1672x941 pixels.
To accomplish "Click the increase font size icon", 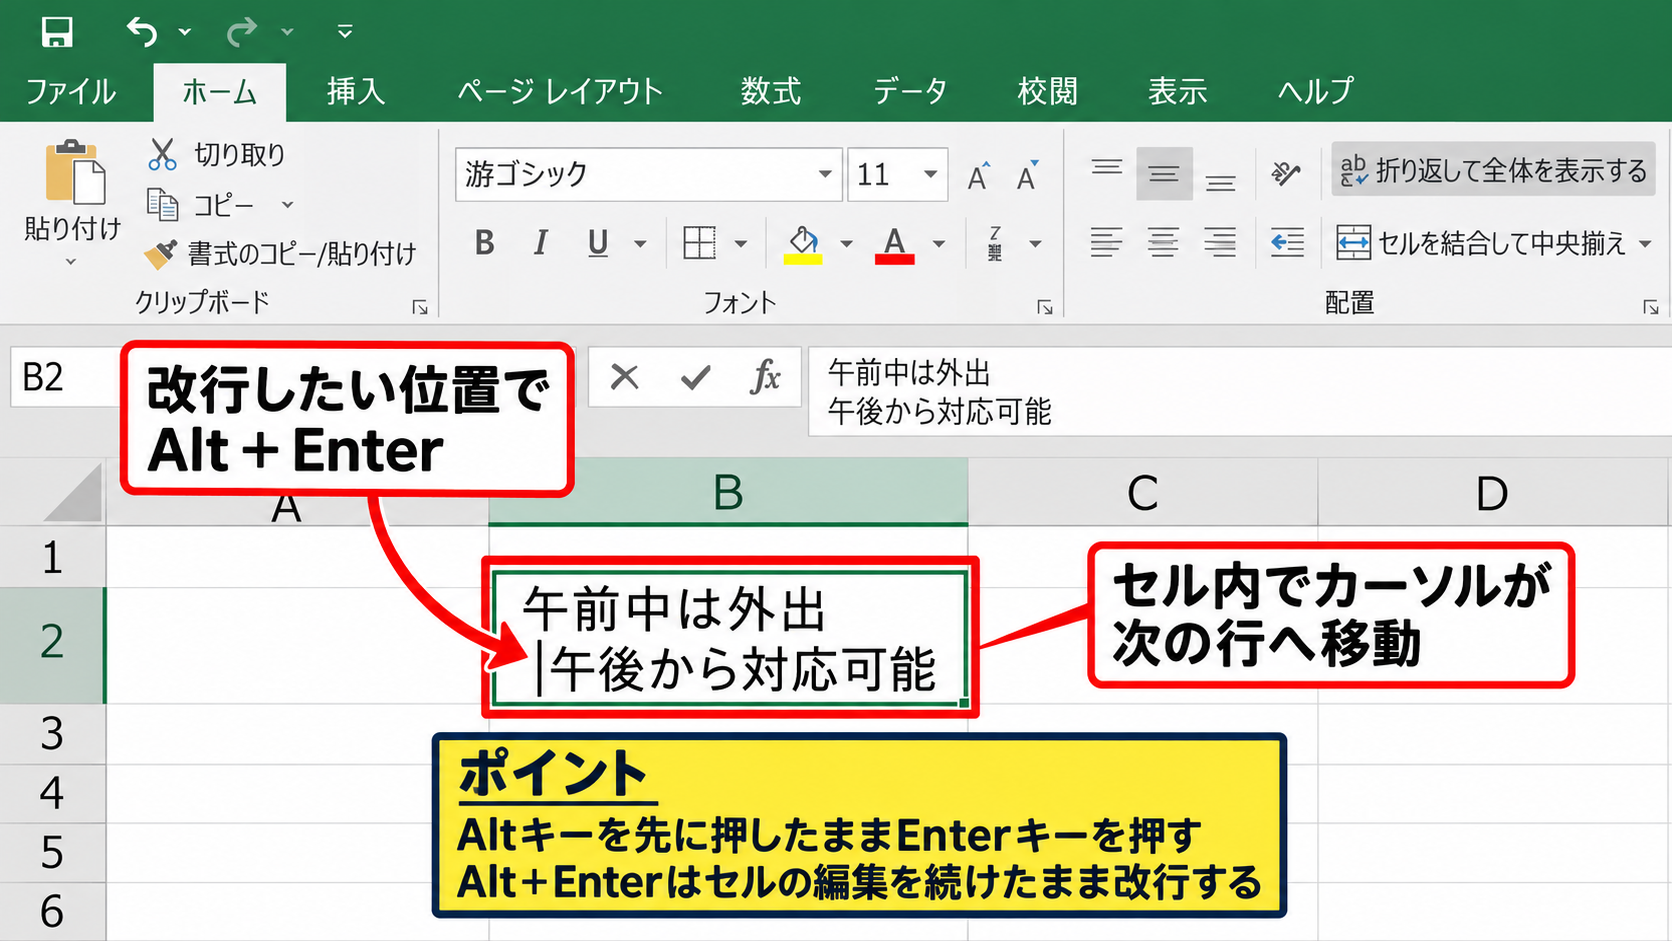I will [x=979, y=175].
